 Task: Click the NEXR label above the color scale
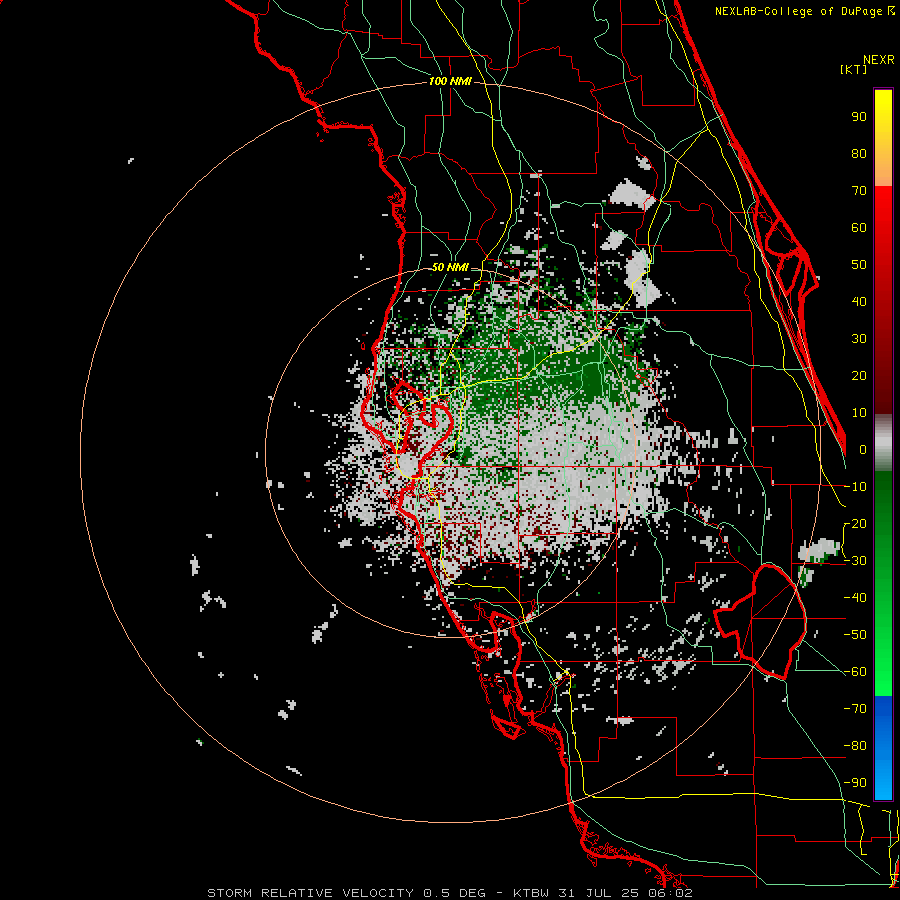pyautogui.click(x=879, y=60)
